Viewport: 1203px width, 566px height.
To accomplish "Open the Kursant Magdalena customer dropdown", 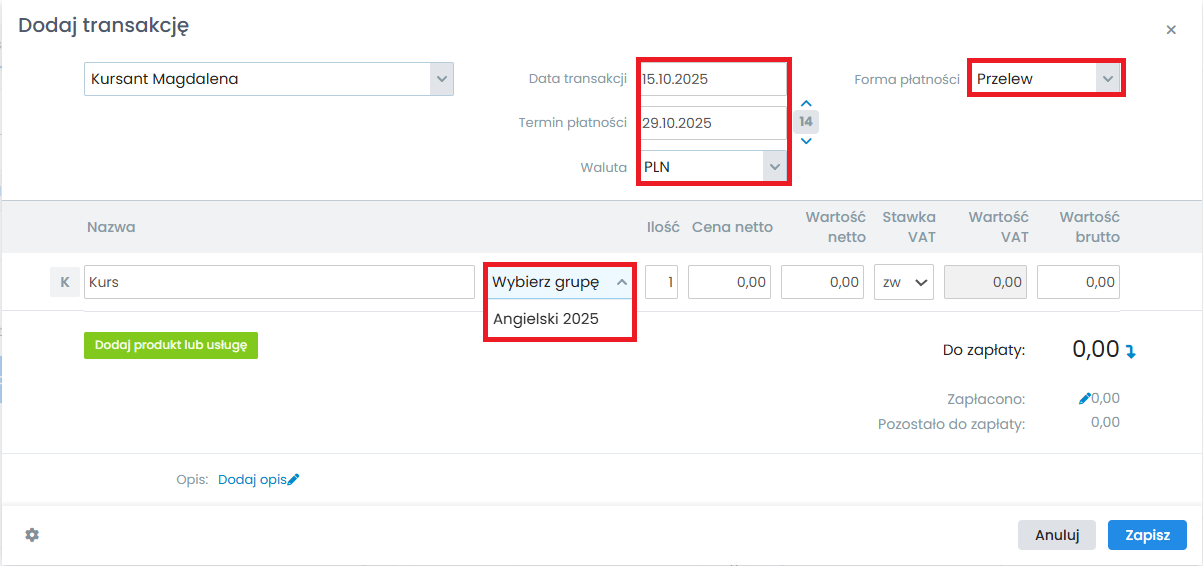I will (441, 79).
